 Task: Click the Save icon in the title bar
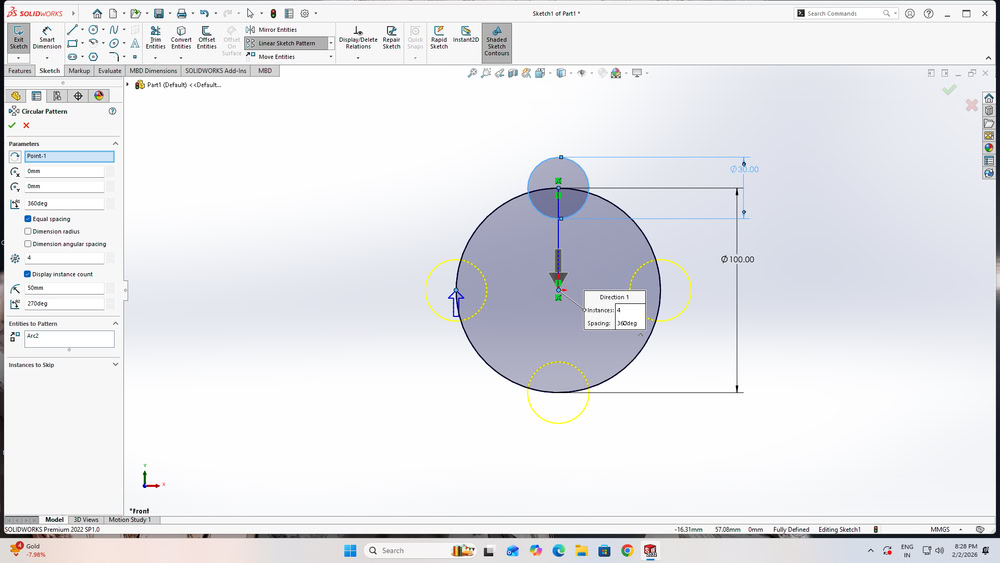point(159,13)
